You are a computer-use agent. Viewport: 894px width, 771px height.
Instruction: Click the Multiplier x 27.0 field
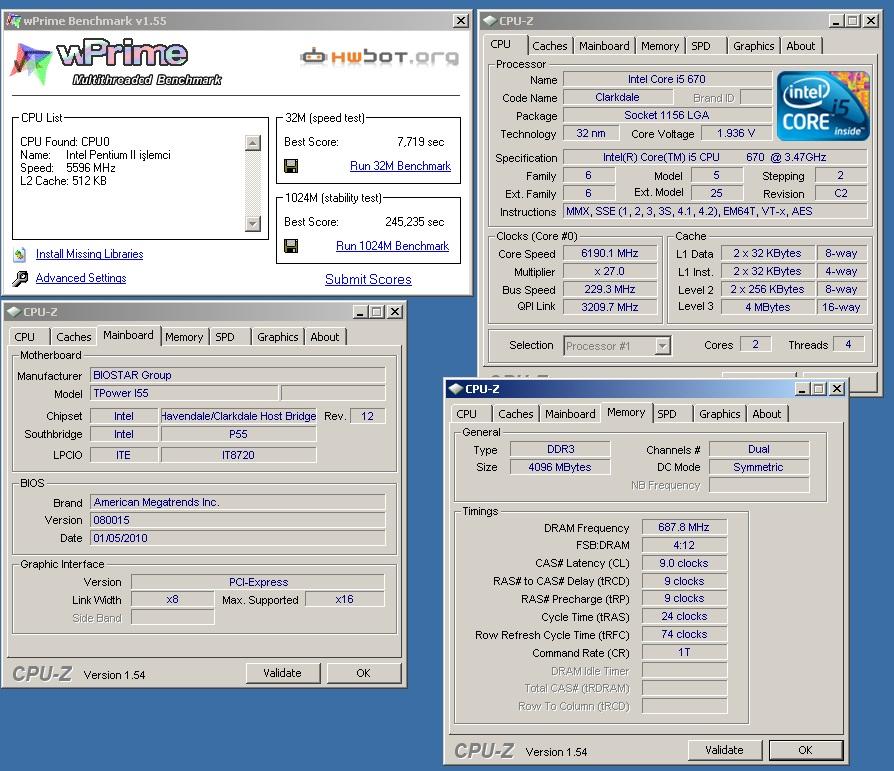[x=610, y=271]
